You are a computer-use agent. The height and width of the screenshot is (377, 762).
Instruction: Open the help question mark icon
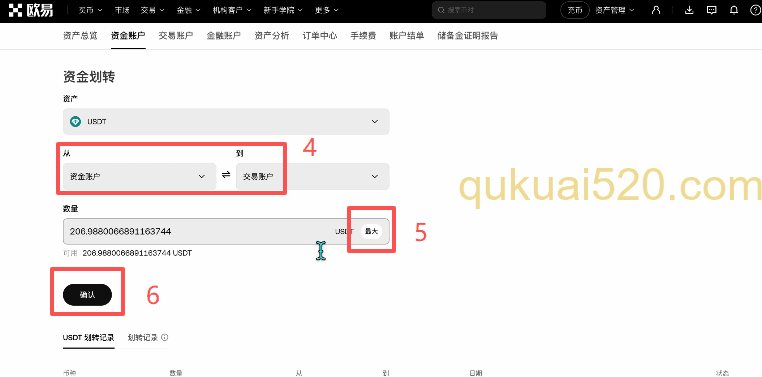pyautogui.click(x=755, y=10)
